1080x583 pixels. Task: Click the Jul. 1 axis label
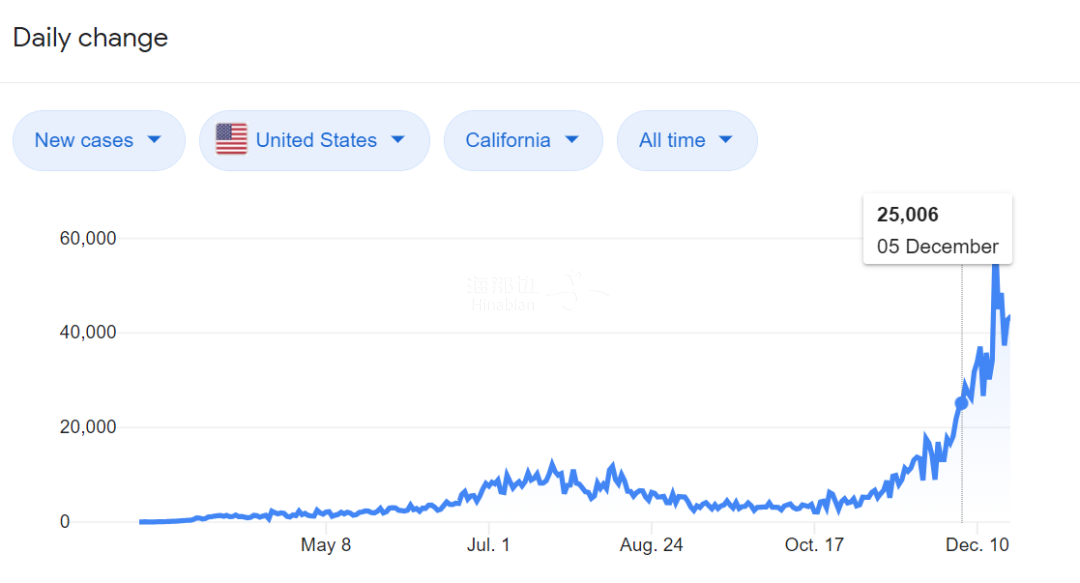489,545
